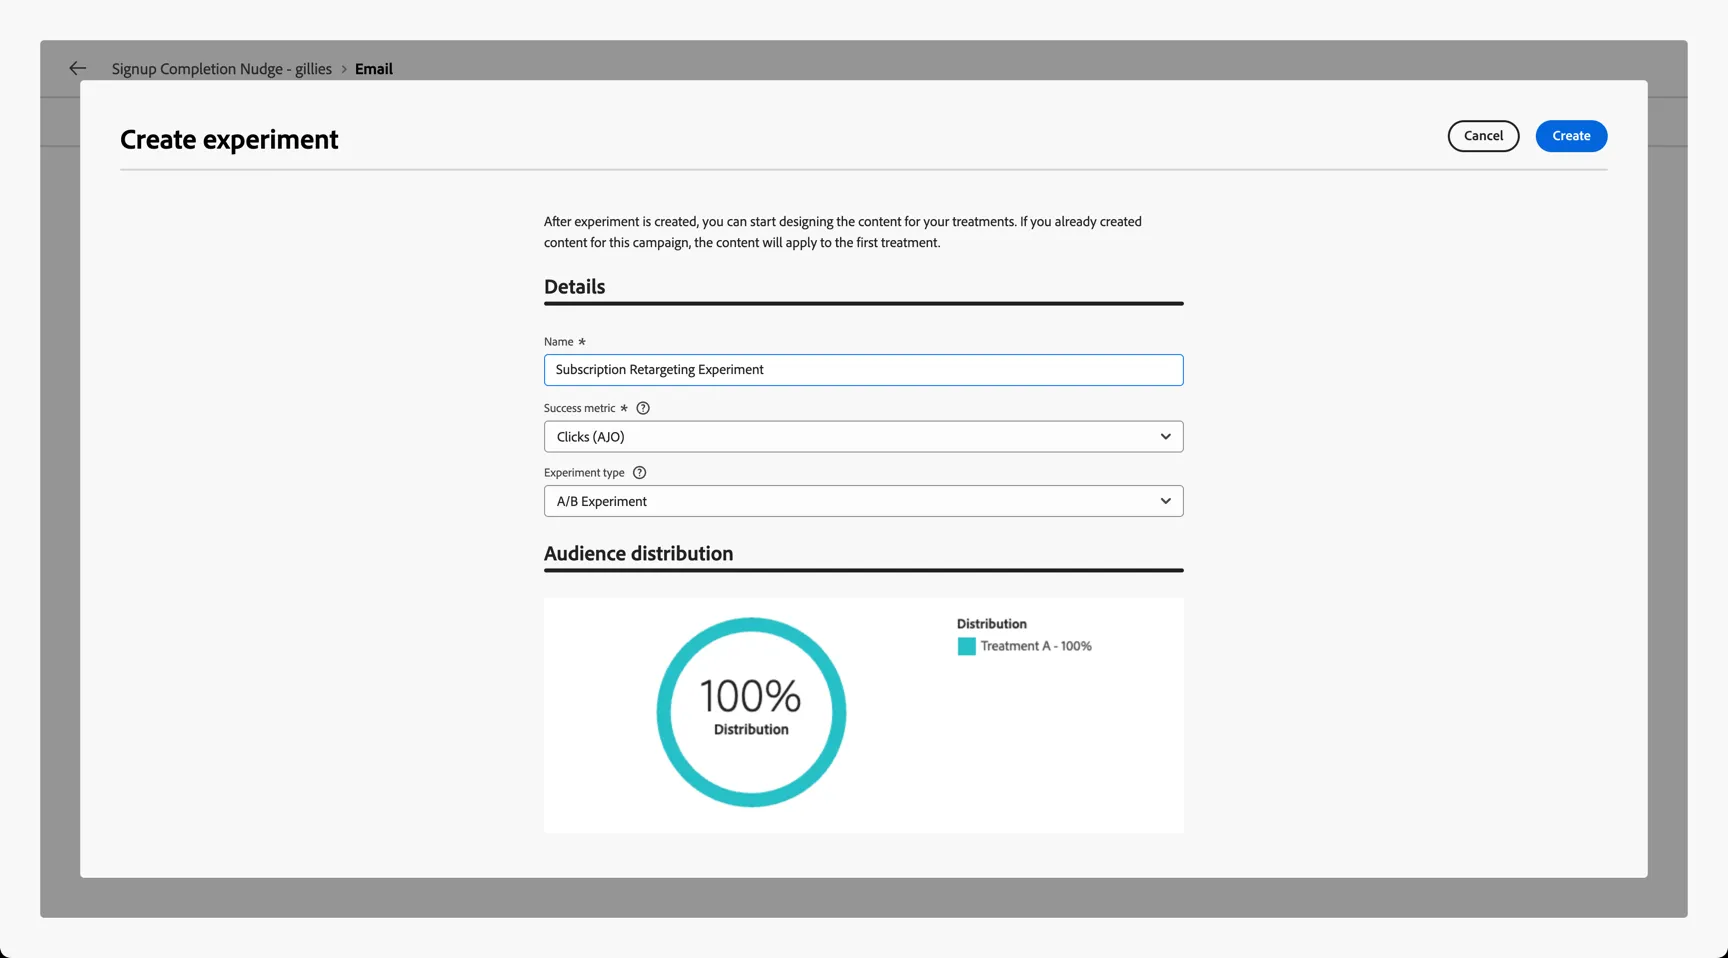This screenshot has height=958, width=1728.
Task: Click the back arrow icon
Action: tap(77, 68)
